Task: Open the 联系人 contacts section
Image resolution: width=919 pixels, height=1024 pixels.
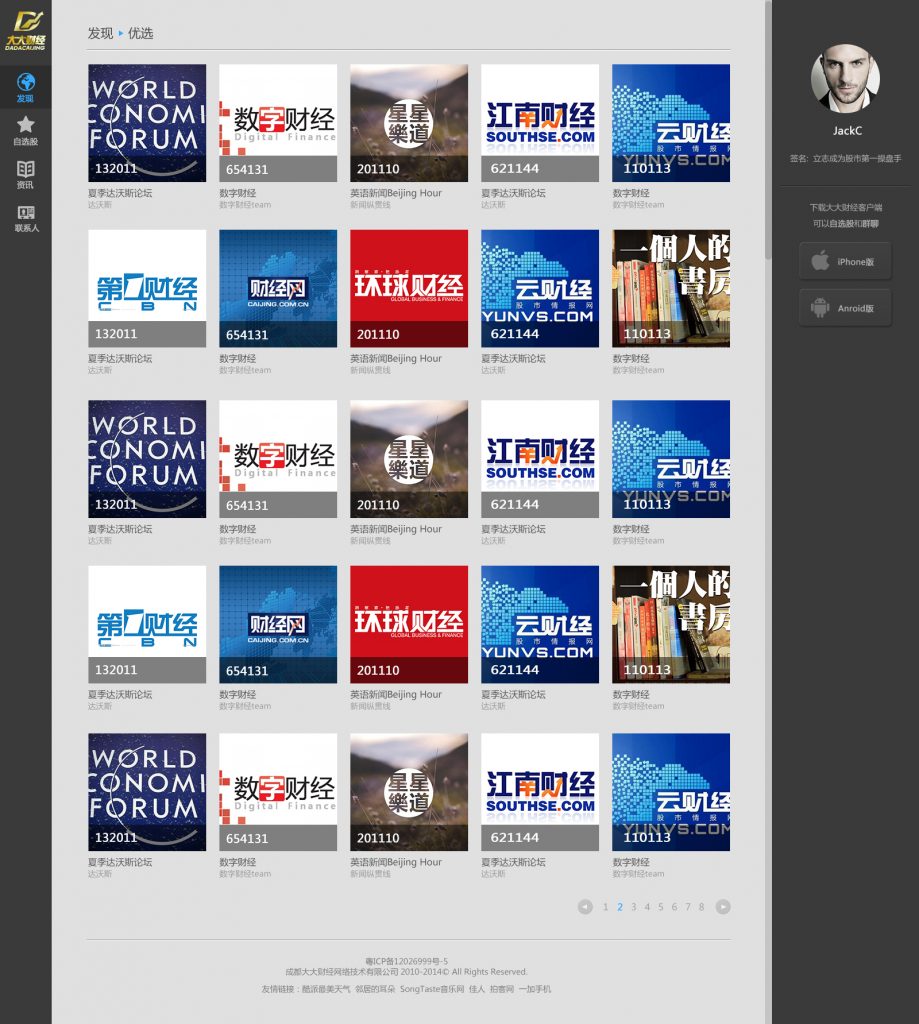Action: (x=25, y=217)
